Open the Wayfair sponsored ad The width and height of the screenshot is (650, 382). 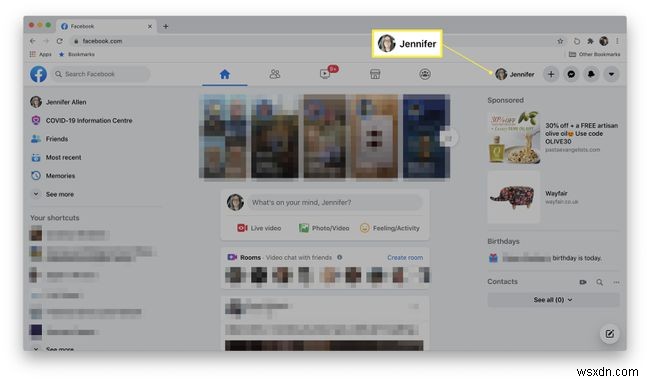click(x=553, y=197)
